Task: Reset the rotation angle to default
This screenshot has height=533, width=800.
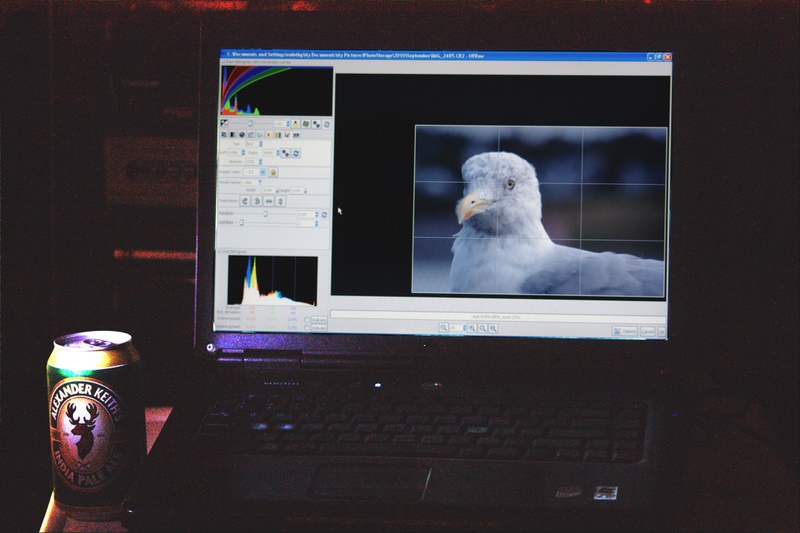Action: [323, 214]
